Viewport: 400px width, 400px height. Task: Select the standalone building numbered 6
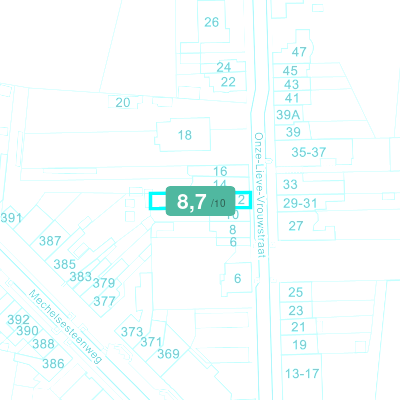(237, 278)
